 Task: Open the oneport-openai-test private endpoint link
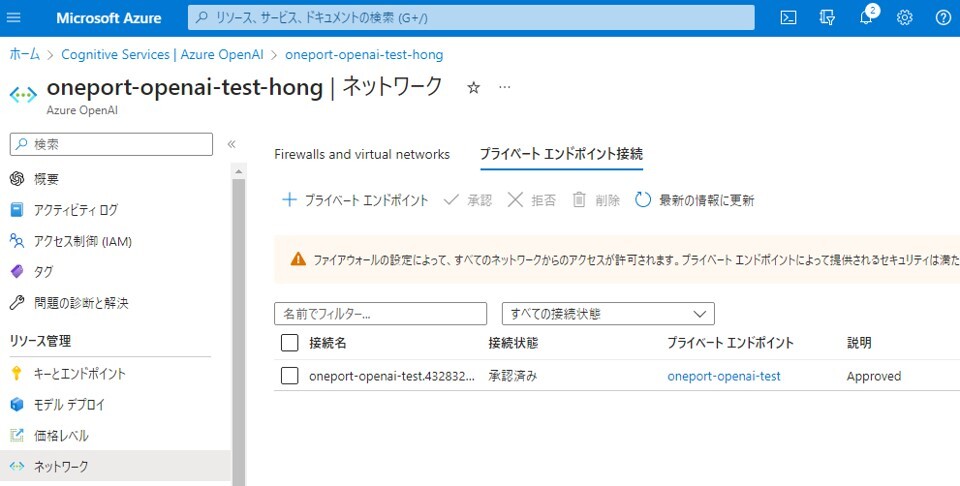tap(724, 376)
